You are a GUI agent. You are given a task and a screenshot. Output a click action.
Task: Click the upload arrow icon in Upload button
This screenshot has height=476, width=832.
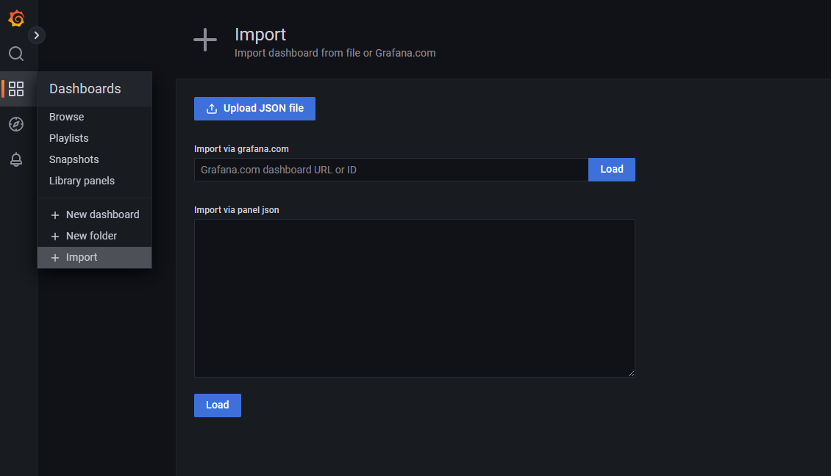coord(212,108)
